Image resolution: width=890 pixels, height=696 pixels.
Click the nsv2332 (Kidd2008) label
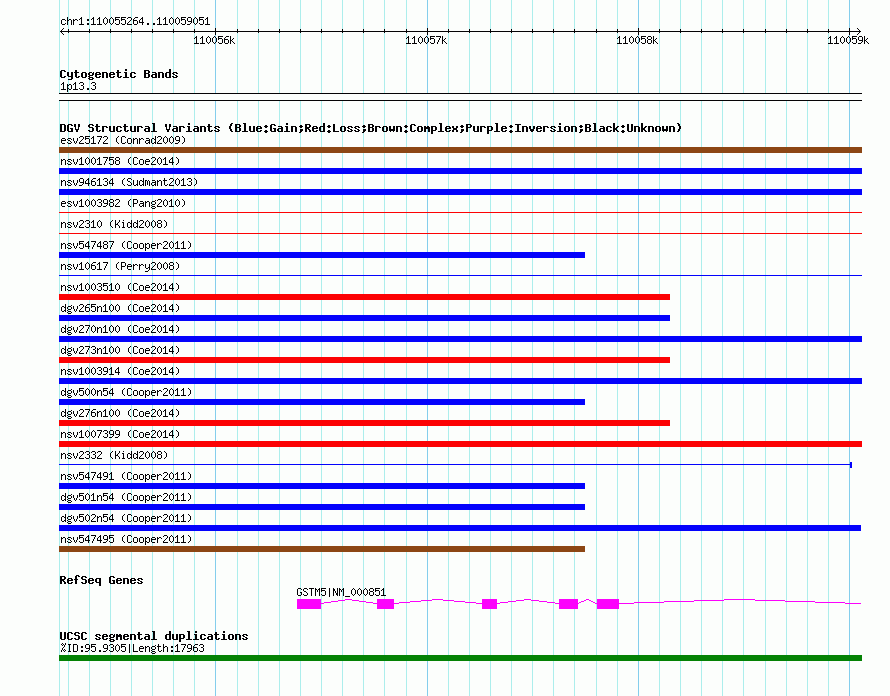(114, 455)
